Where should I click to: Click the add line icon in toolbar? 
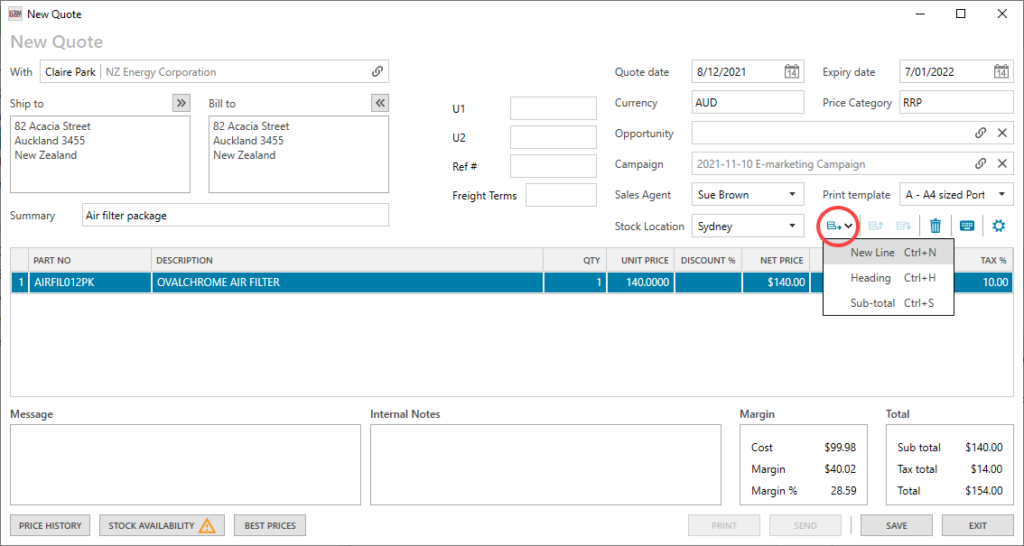point(833,226)
